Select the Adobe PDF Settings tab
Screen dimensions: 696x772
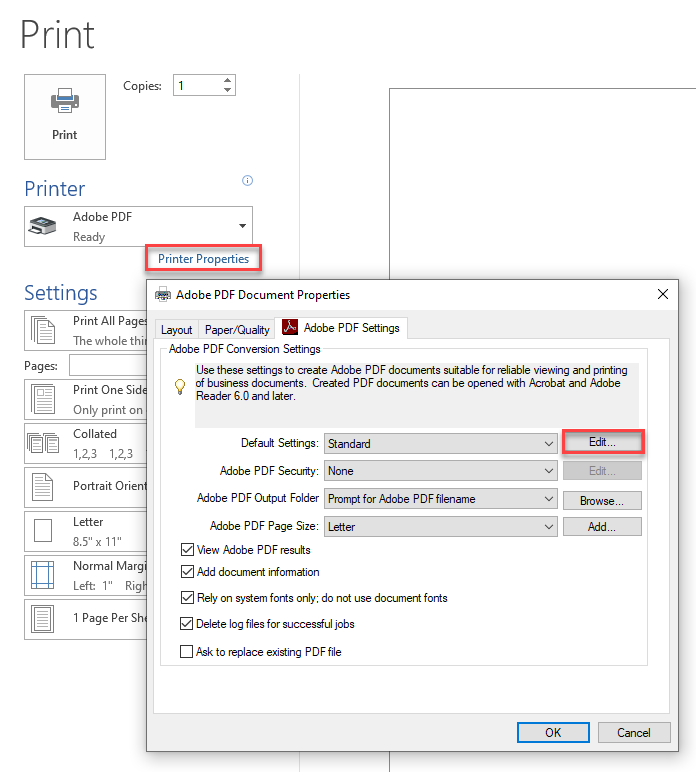[341, 328]
